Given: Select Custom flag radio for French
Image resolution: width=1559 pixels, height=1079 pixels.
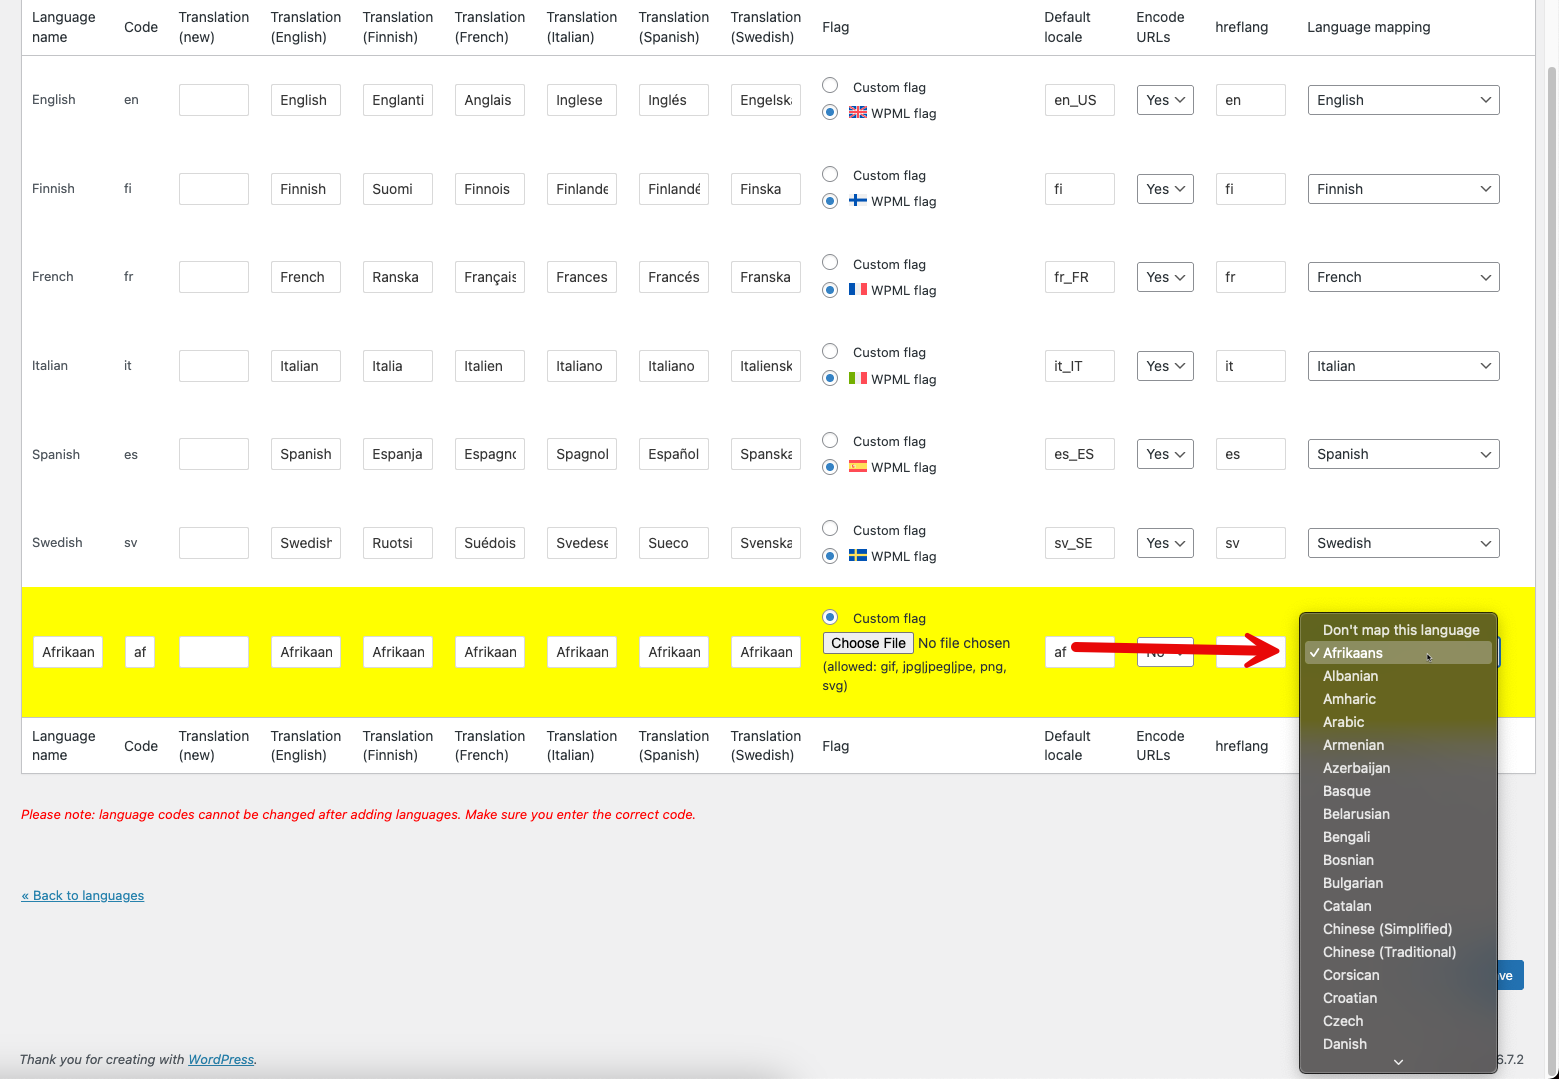Looking at the screenshot, I should pos(830,262).
